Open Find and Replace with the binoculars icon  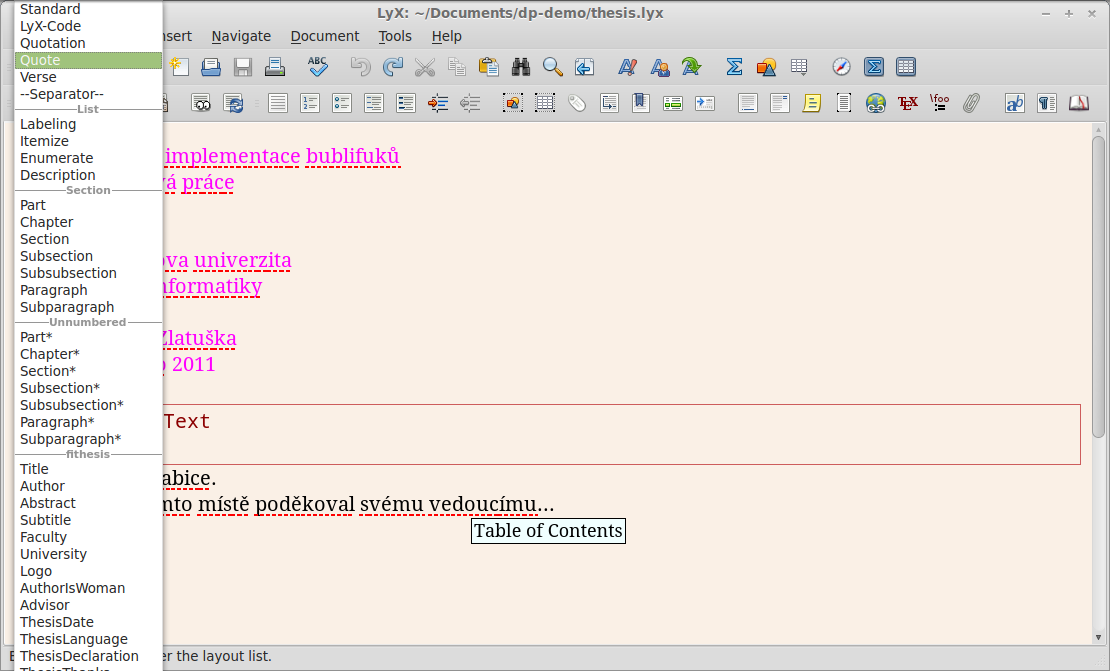pos(521,67)
